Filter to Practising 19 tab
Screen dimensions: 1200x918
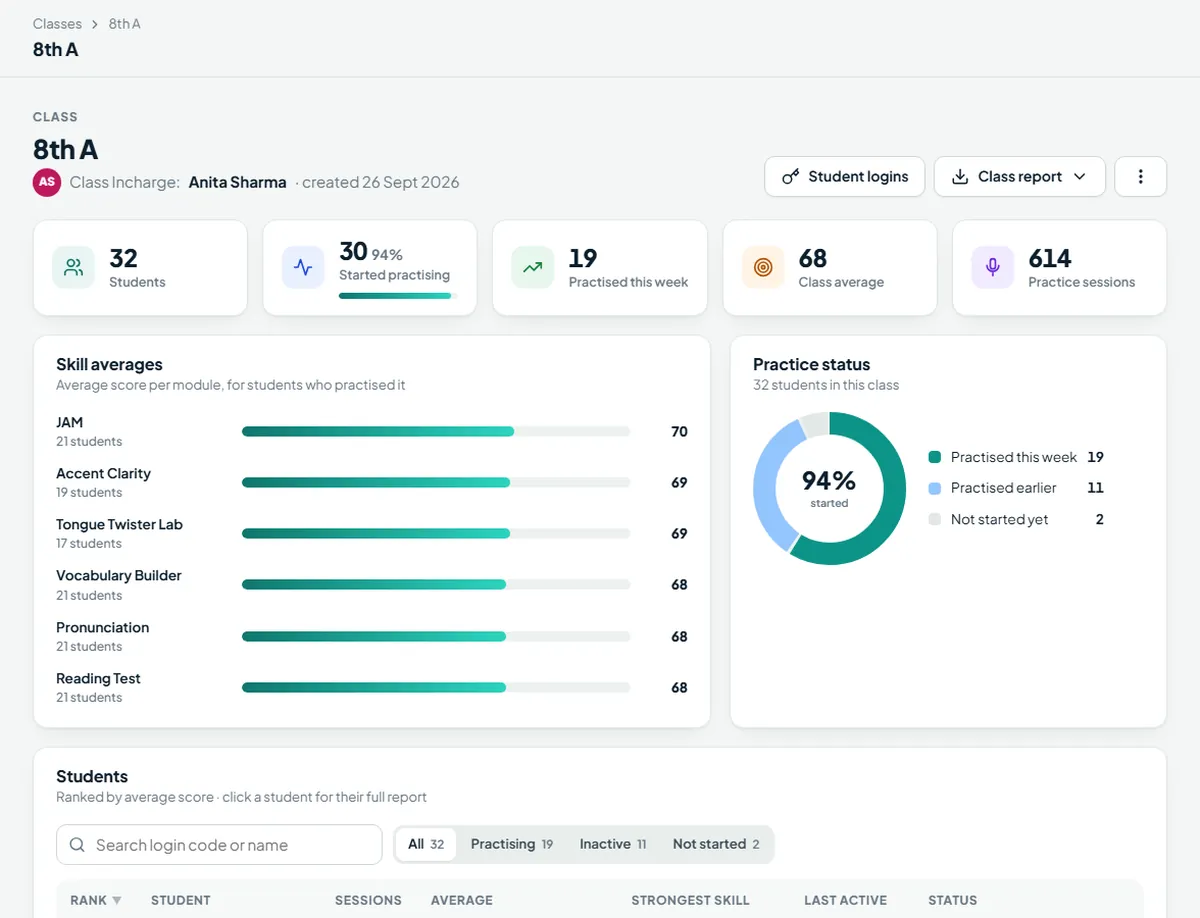tap(512, 844)
